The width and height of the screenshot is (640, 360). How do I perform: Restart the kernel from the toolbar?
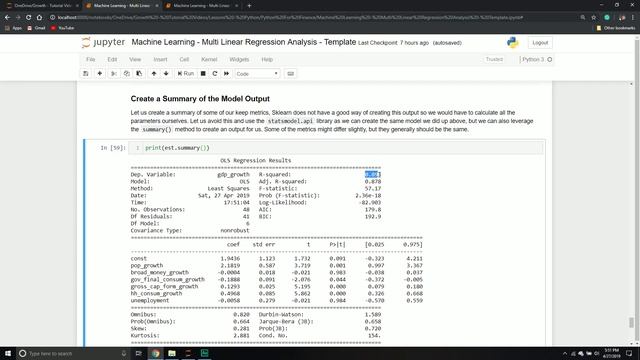[215, 73]
